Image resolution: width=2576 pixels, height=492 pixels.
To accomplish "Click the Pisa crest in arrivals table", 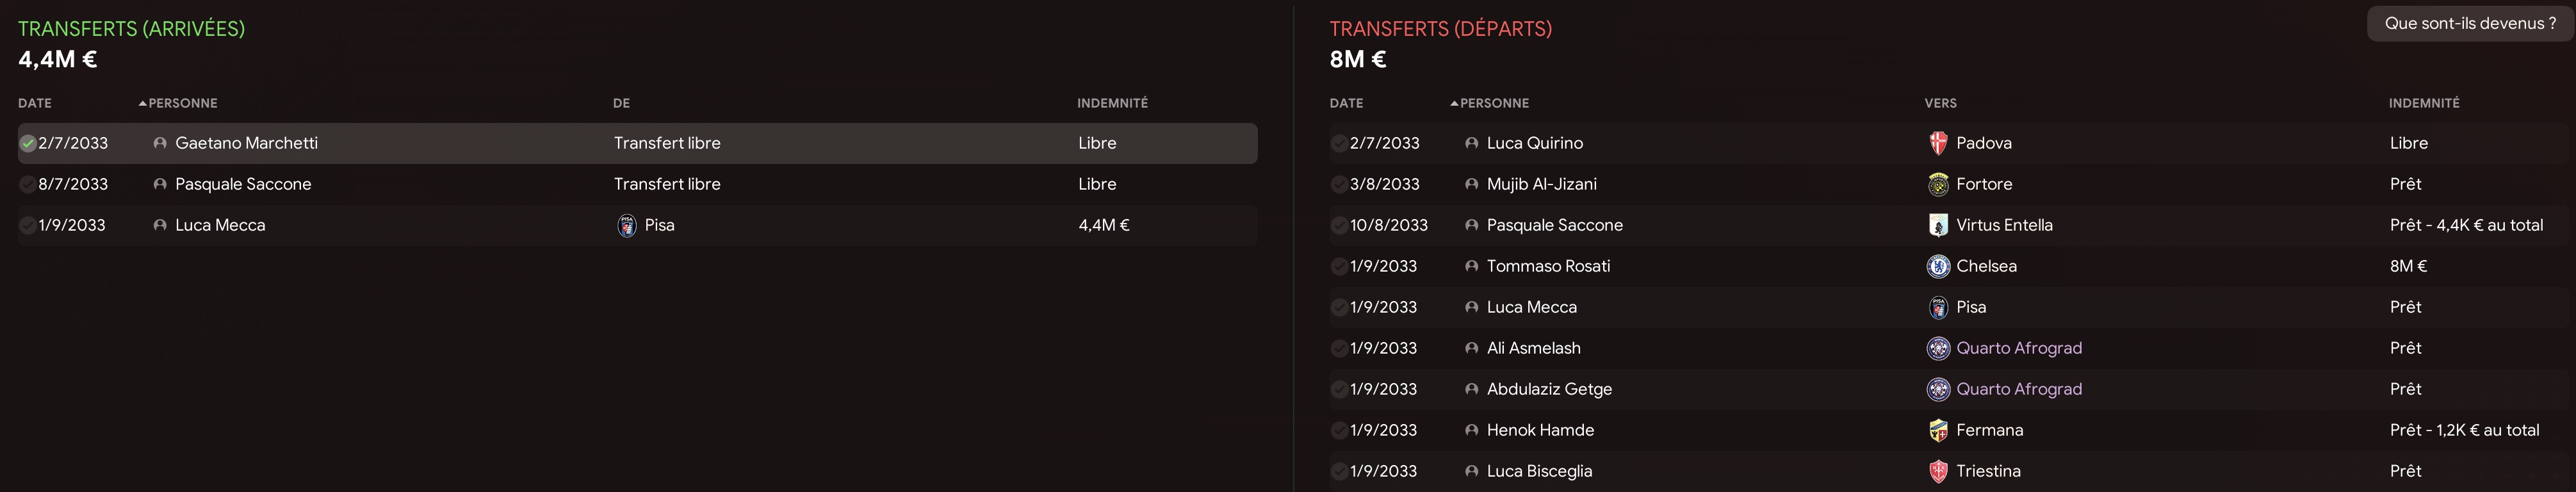I will (x=627, y=225).
